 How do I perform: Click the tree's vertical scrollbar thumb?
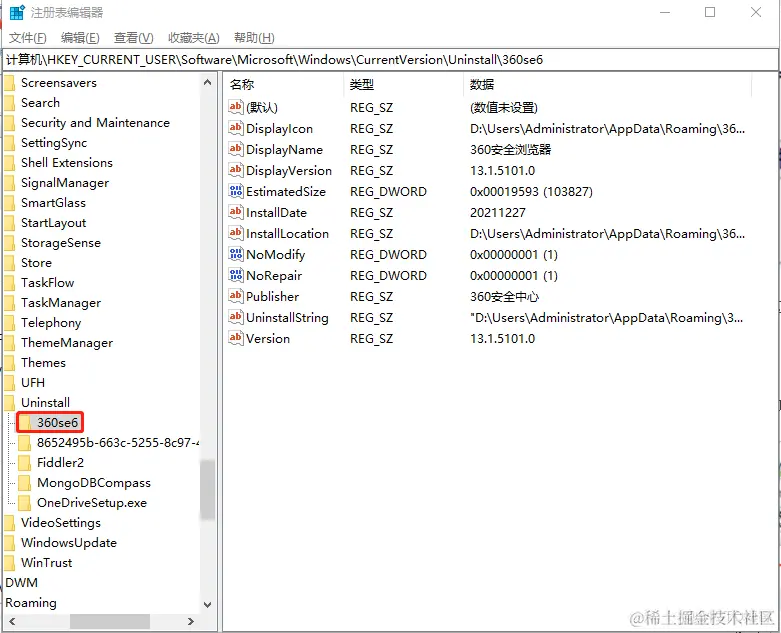[x=208, y=490]
